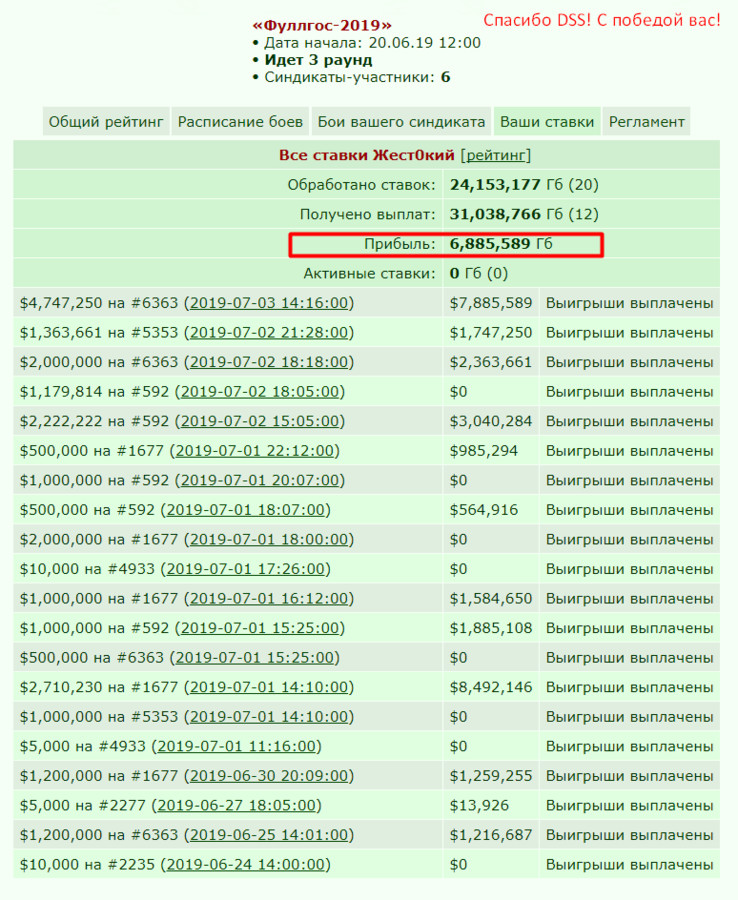Open battle link 2019-07-01 22:12:00
The height and width of the screenshot is (900, 738).
coord(255,451)
